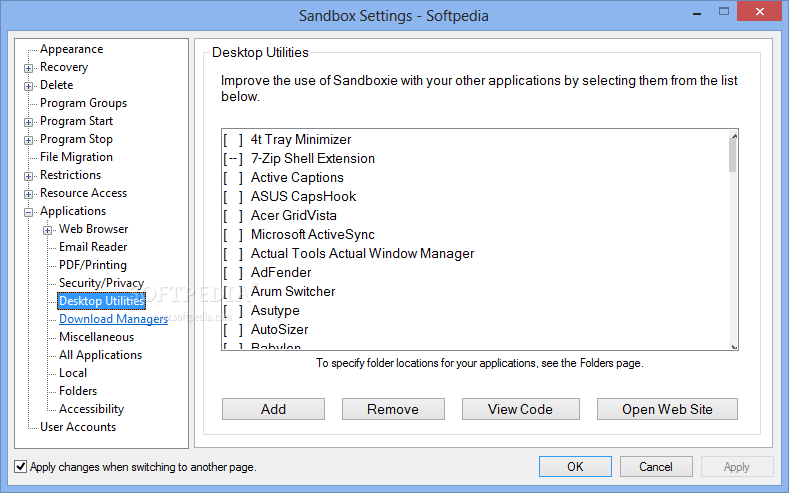Enable the ASUS CapsHook checkbox
Viewport: 789px width, 493px height.
[233, 197]
